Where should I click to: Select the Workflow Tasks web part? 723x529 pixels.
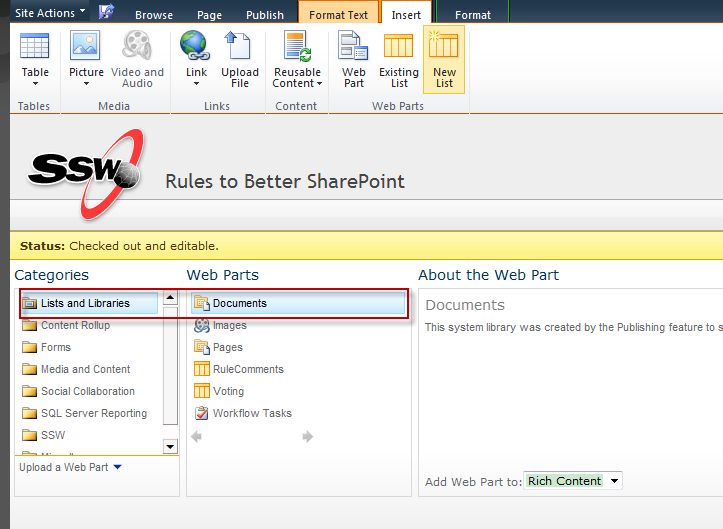point(252,413)
